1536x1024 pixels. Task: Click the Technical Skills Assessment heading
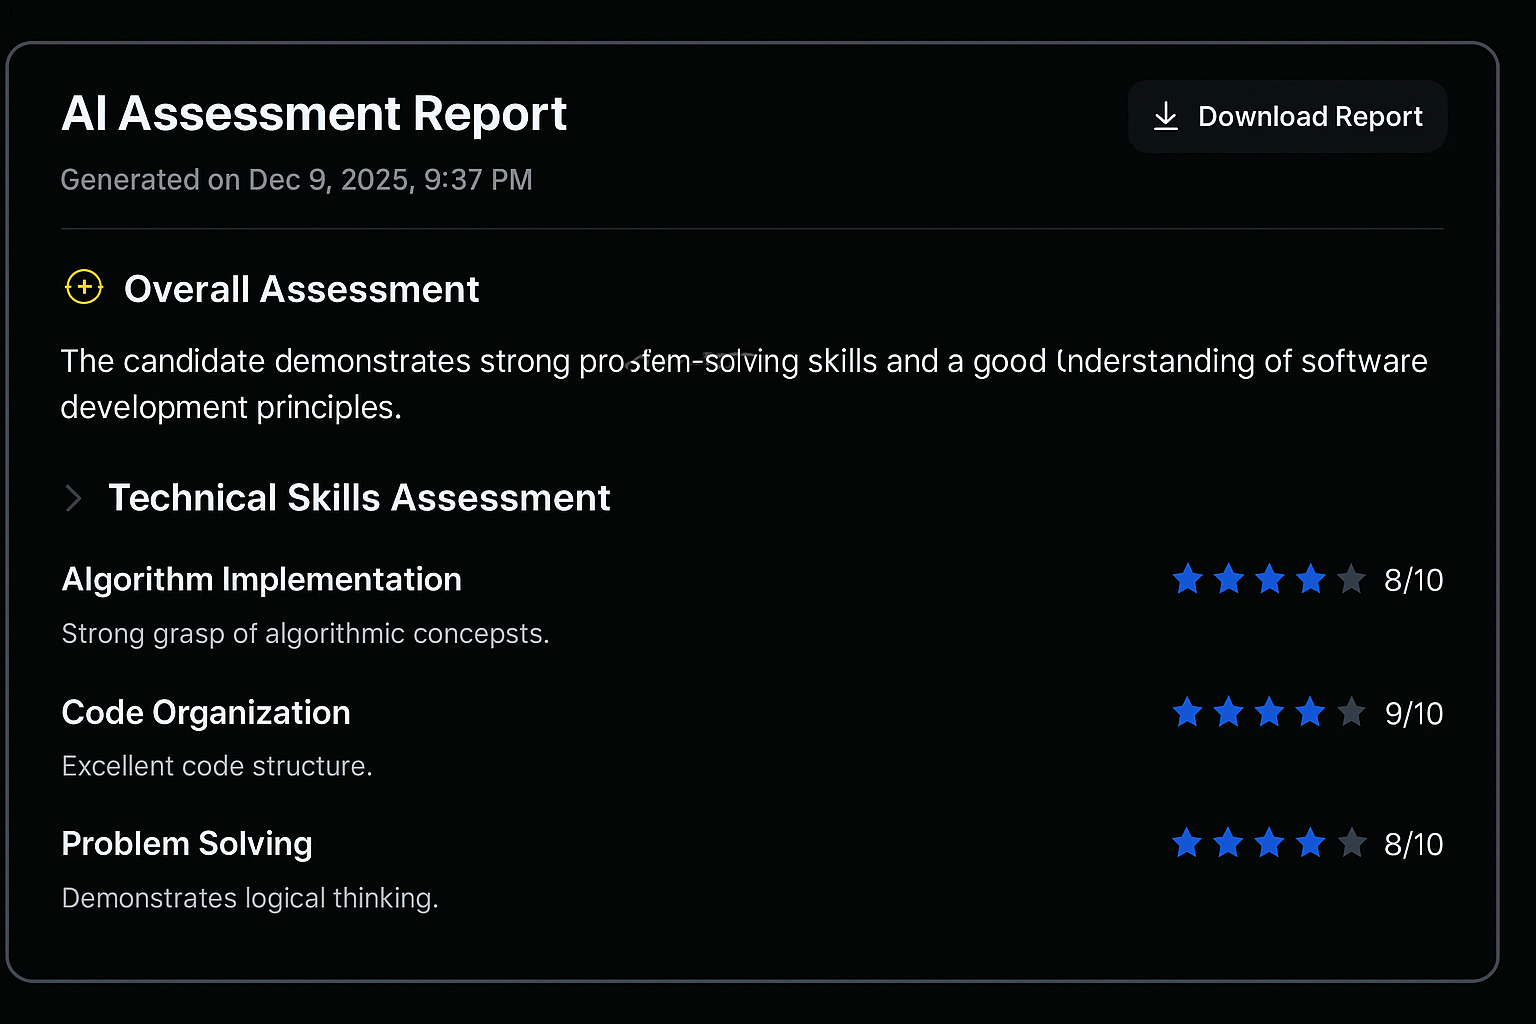pos(359,498)
